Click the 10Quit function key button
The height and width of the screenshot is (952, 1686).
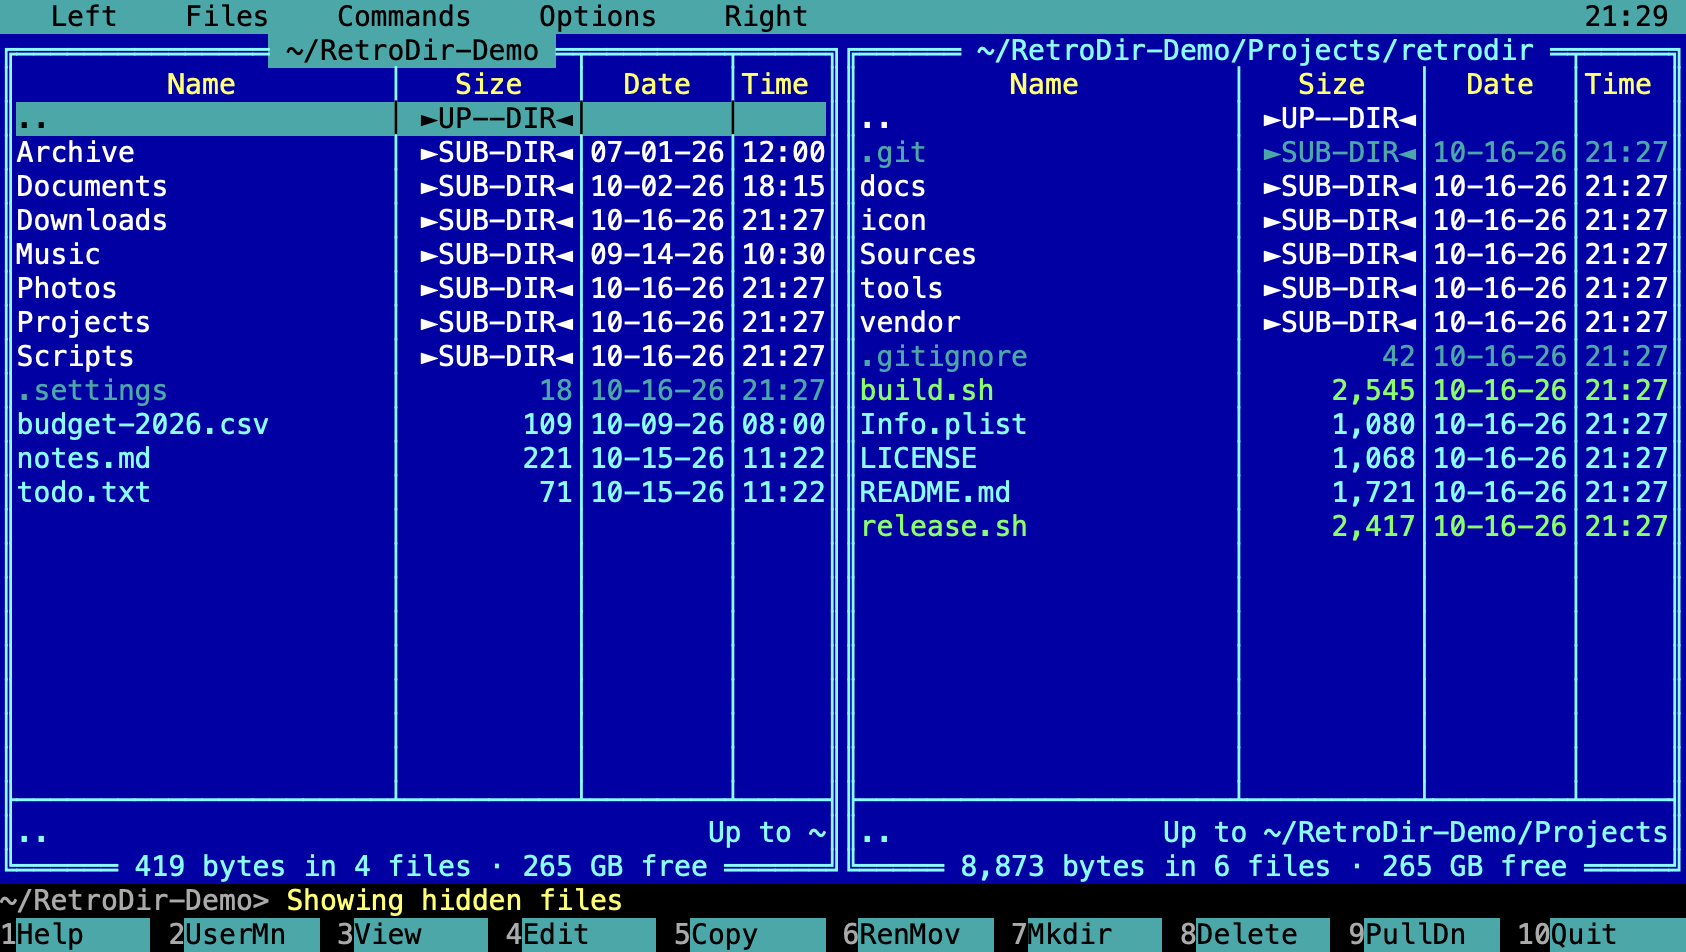tap(1601, 934)
